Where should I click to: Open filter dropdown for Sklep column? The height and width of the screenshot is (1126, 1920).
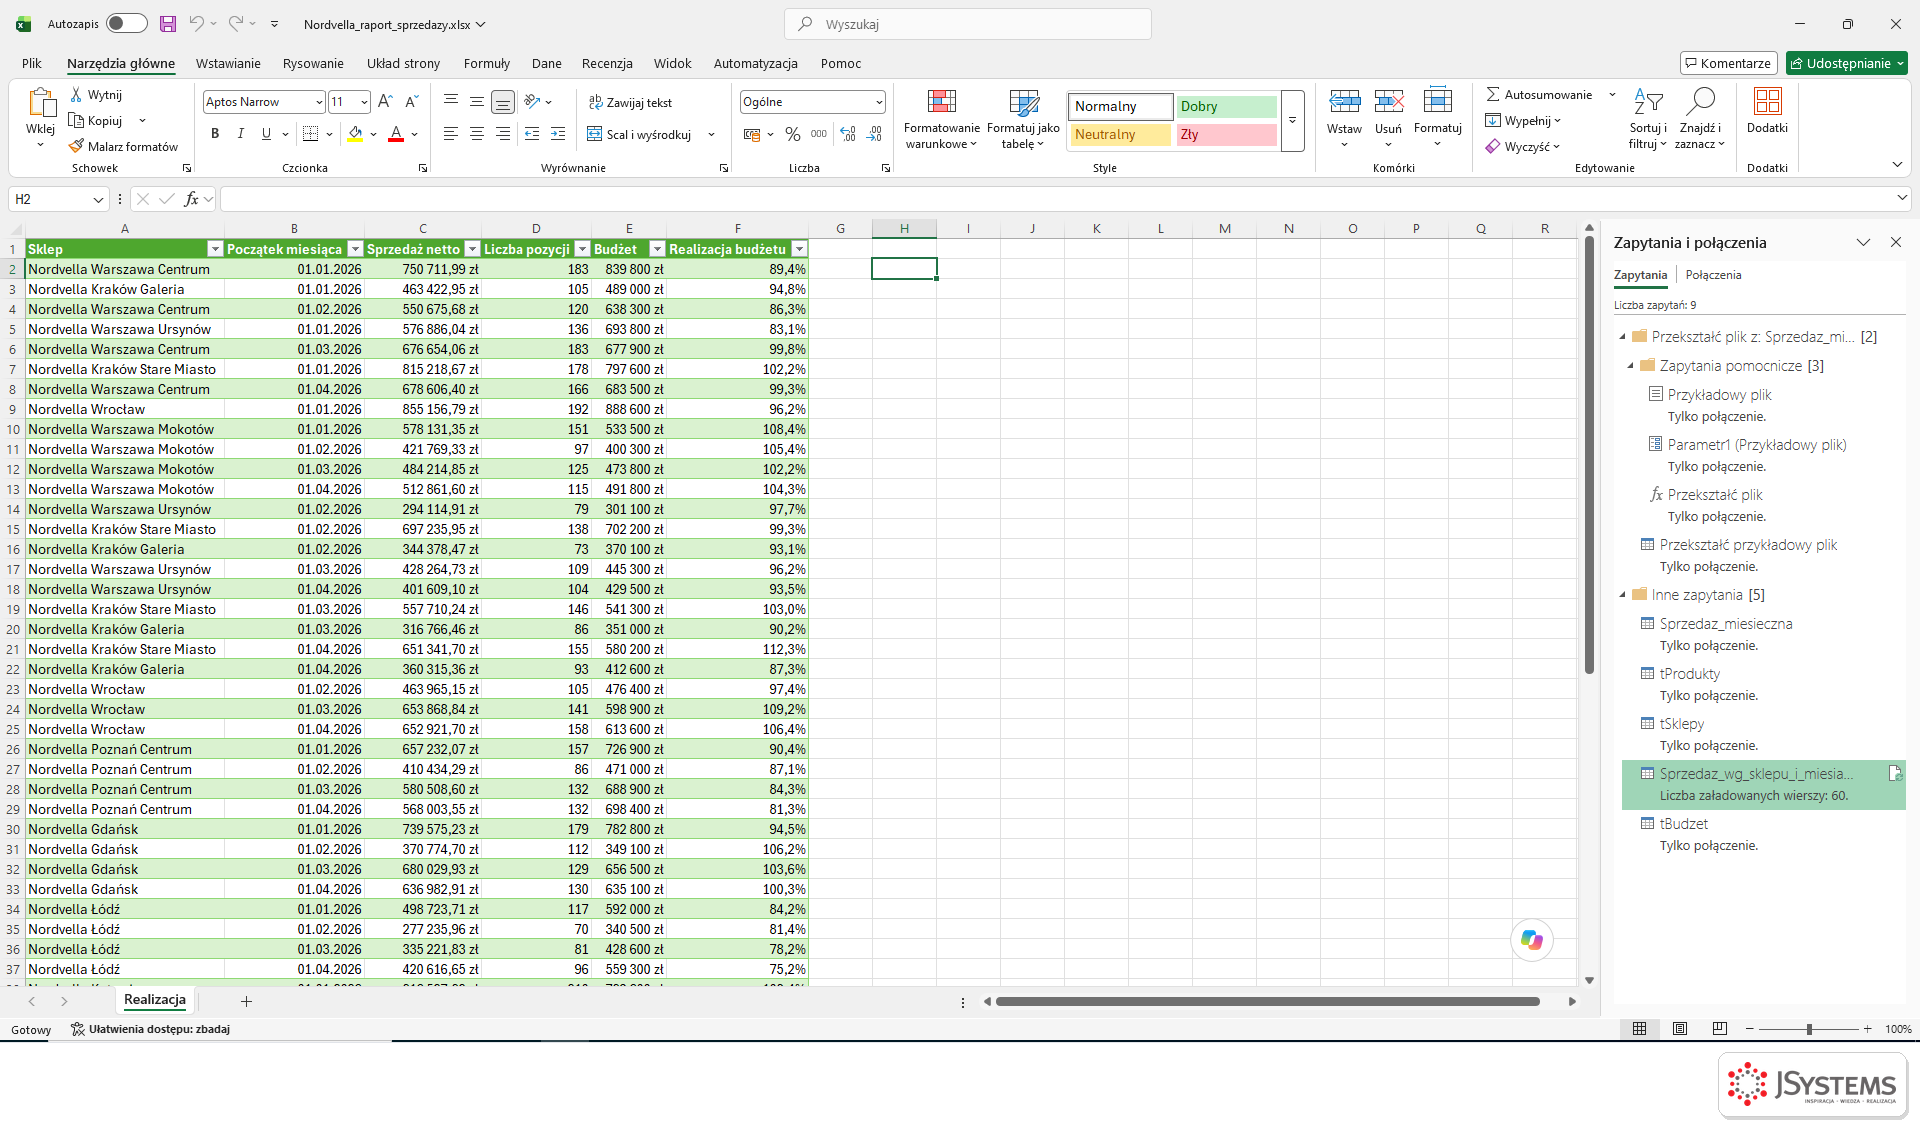(215, 249)
